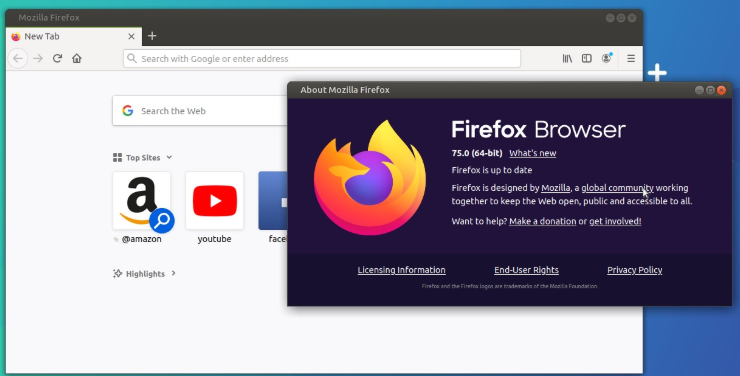Screen dimensions: 740x376
Task: Go back using the Firefox back arrow
Action: pos(18,58)
